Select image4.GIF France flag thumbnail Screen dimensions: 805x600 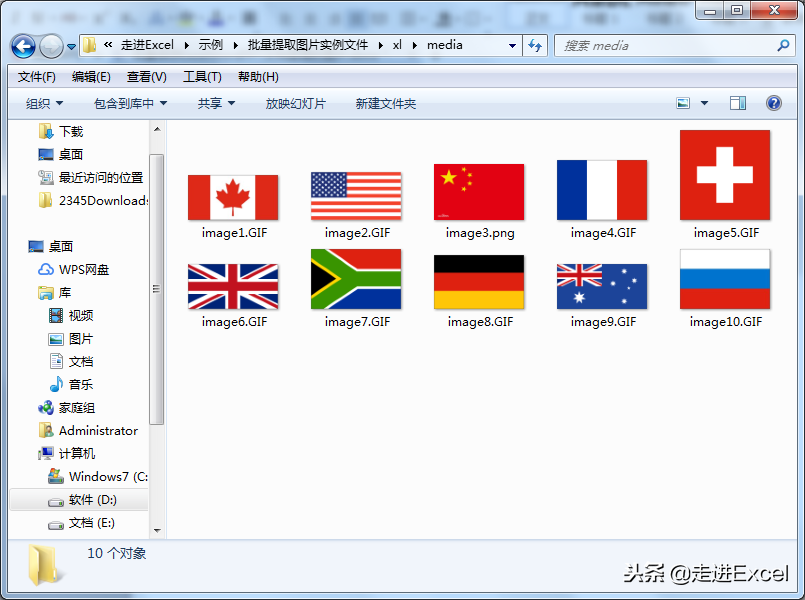(602, 190)
